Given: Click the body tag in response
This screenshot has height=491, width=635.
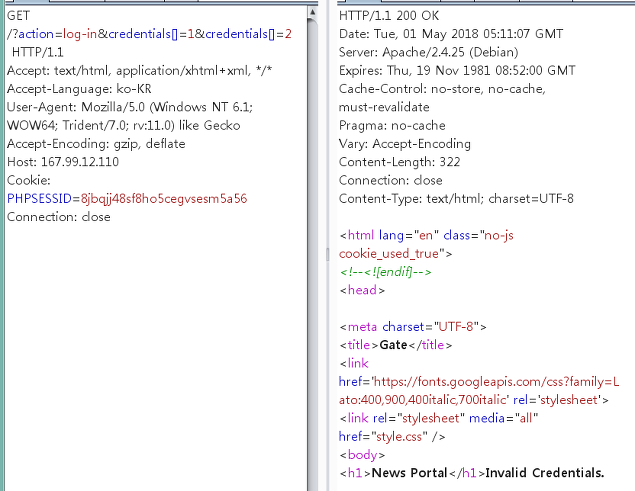Looking at the screenshot, I should point(362,455).
